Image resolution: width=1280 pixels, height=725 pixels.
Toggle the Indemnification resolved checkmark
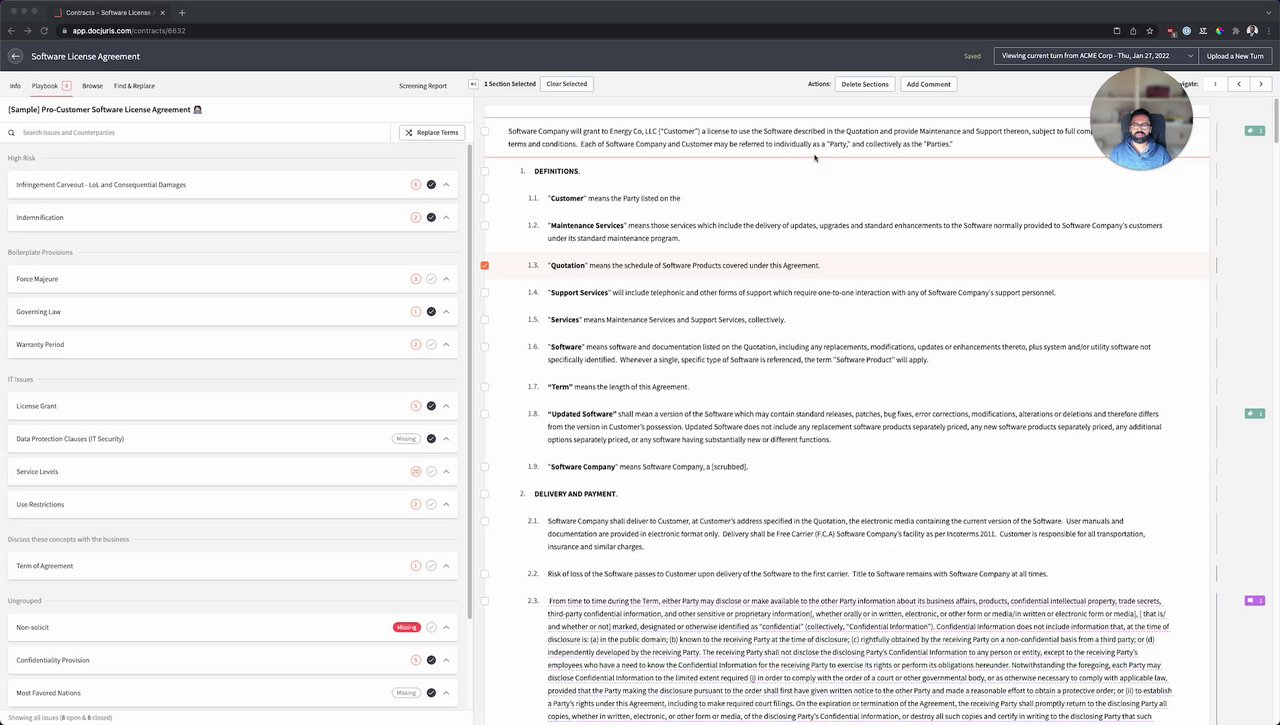coord(431,217)
